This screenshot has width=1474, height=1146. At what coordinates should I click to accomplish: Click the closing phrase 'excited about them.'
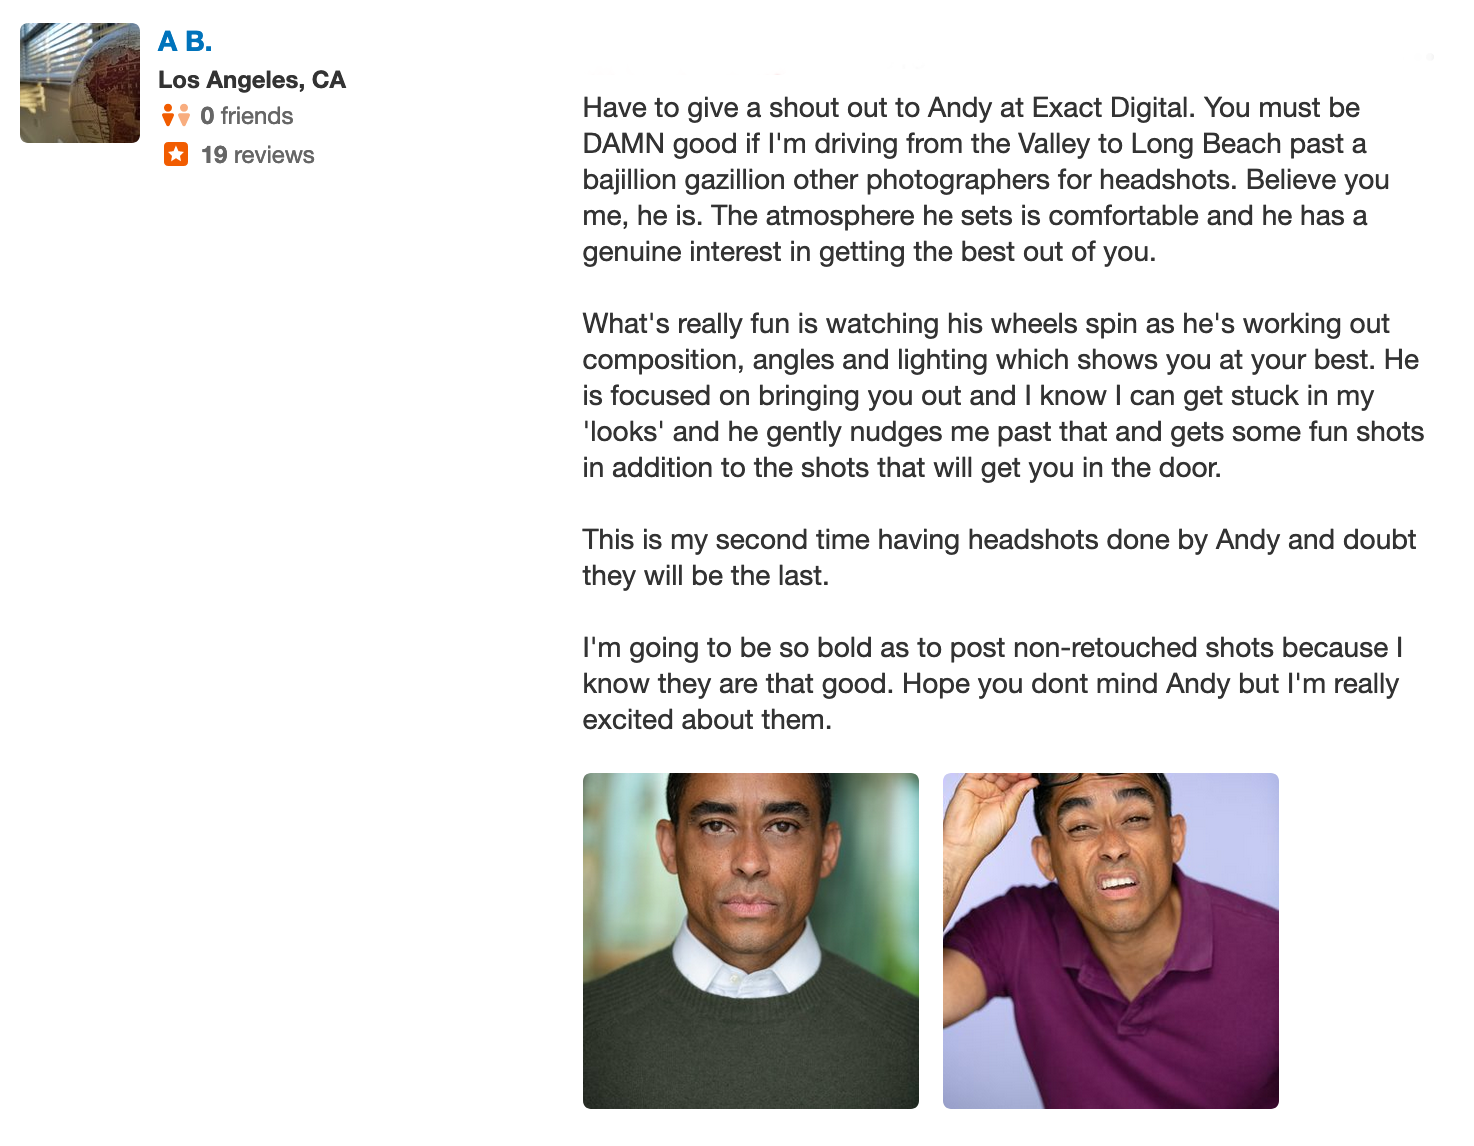click(707, 720)
